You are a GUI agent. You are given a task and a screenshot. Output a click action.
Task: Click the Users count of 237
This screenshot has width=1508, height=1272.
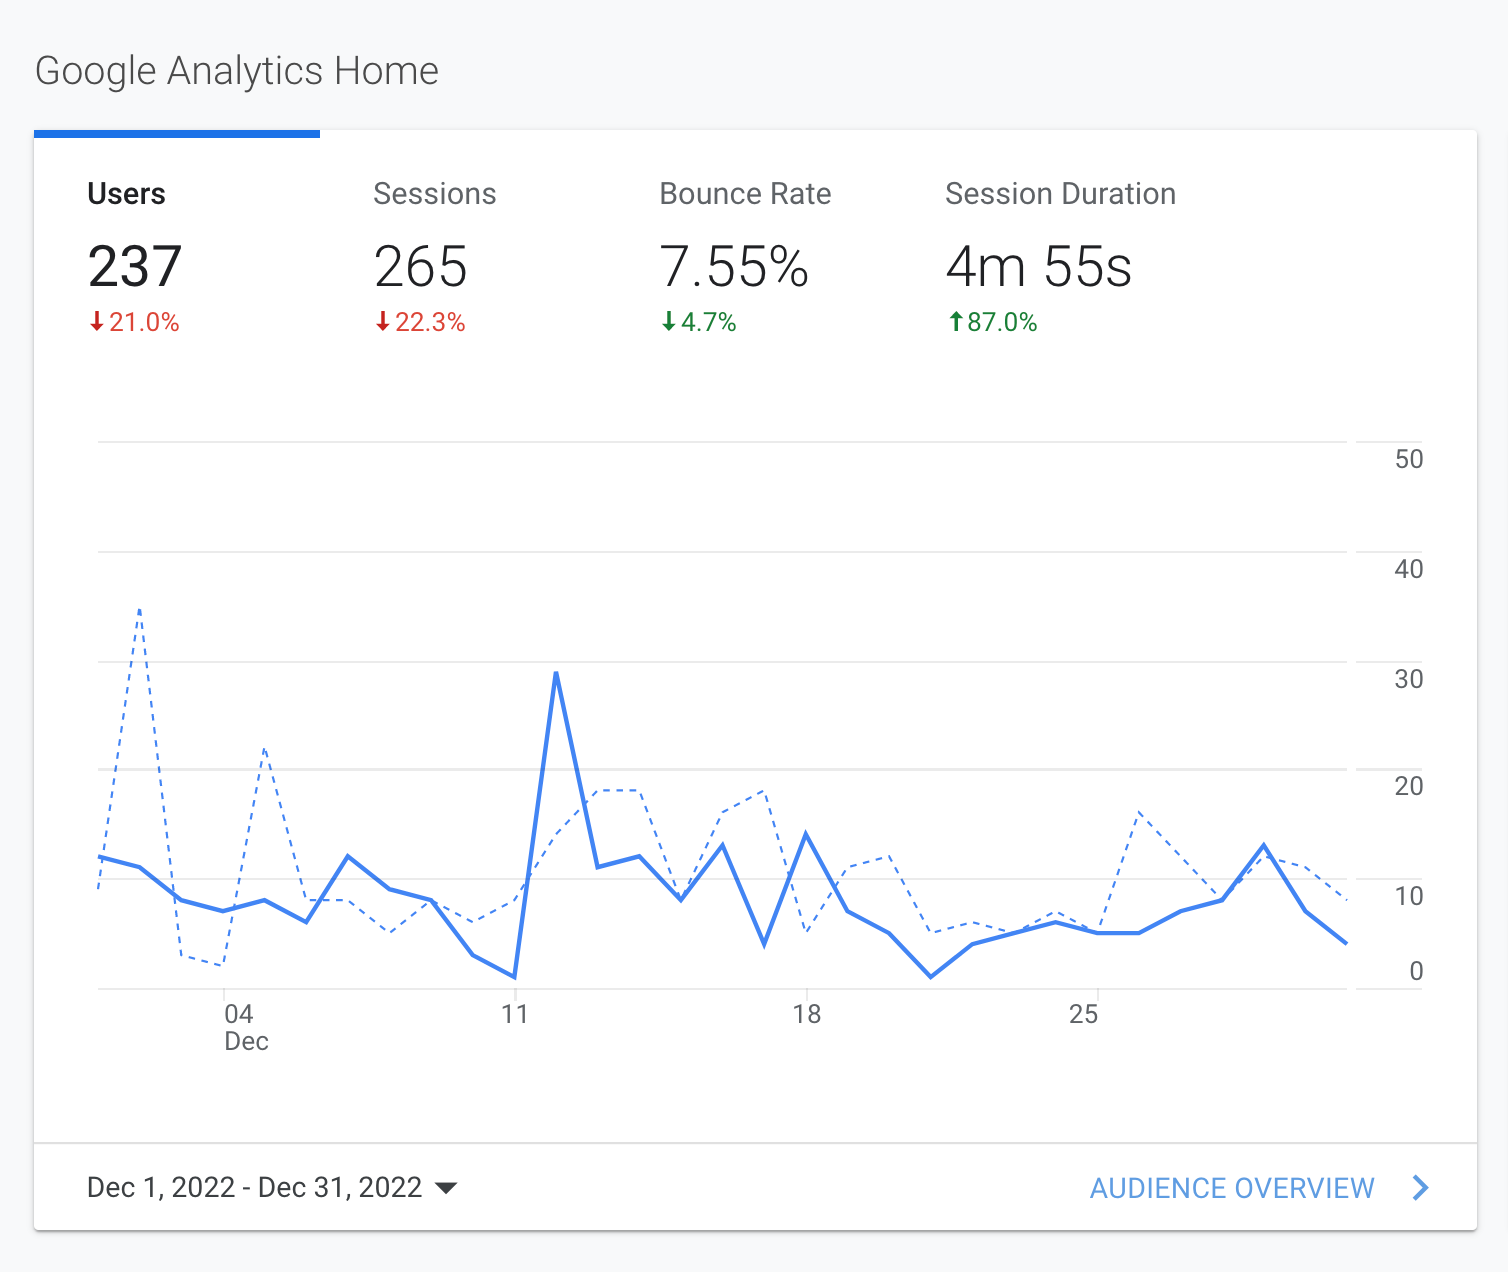pyautogui.click(x=135, y=267)
